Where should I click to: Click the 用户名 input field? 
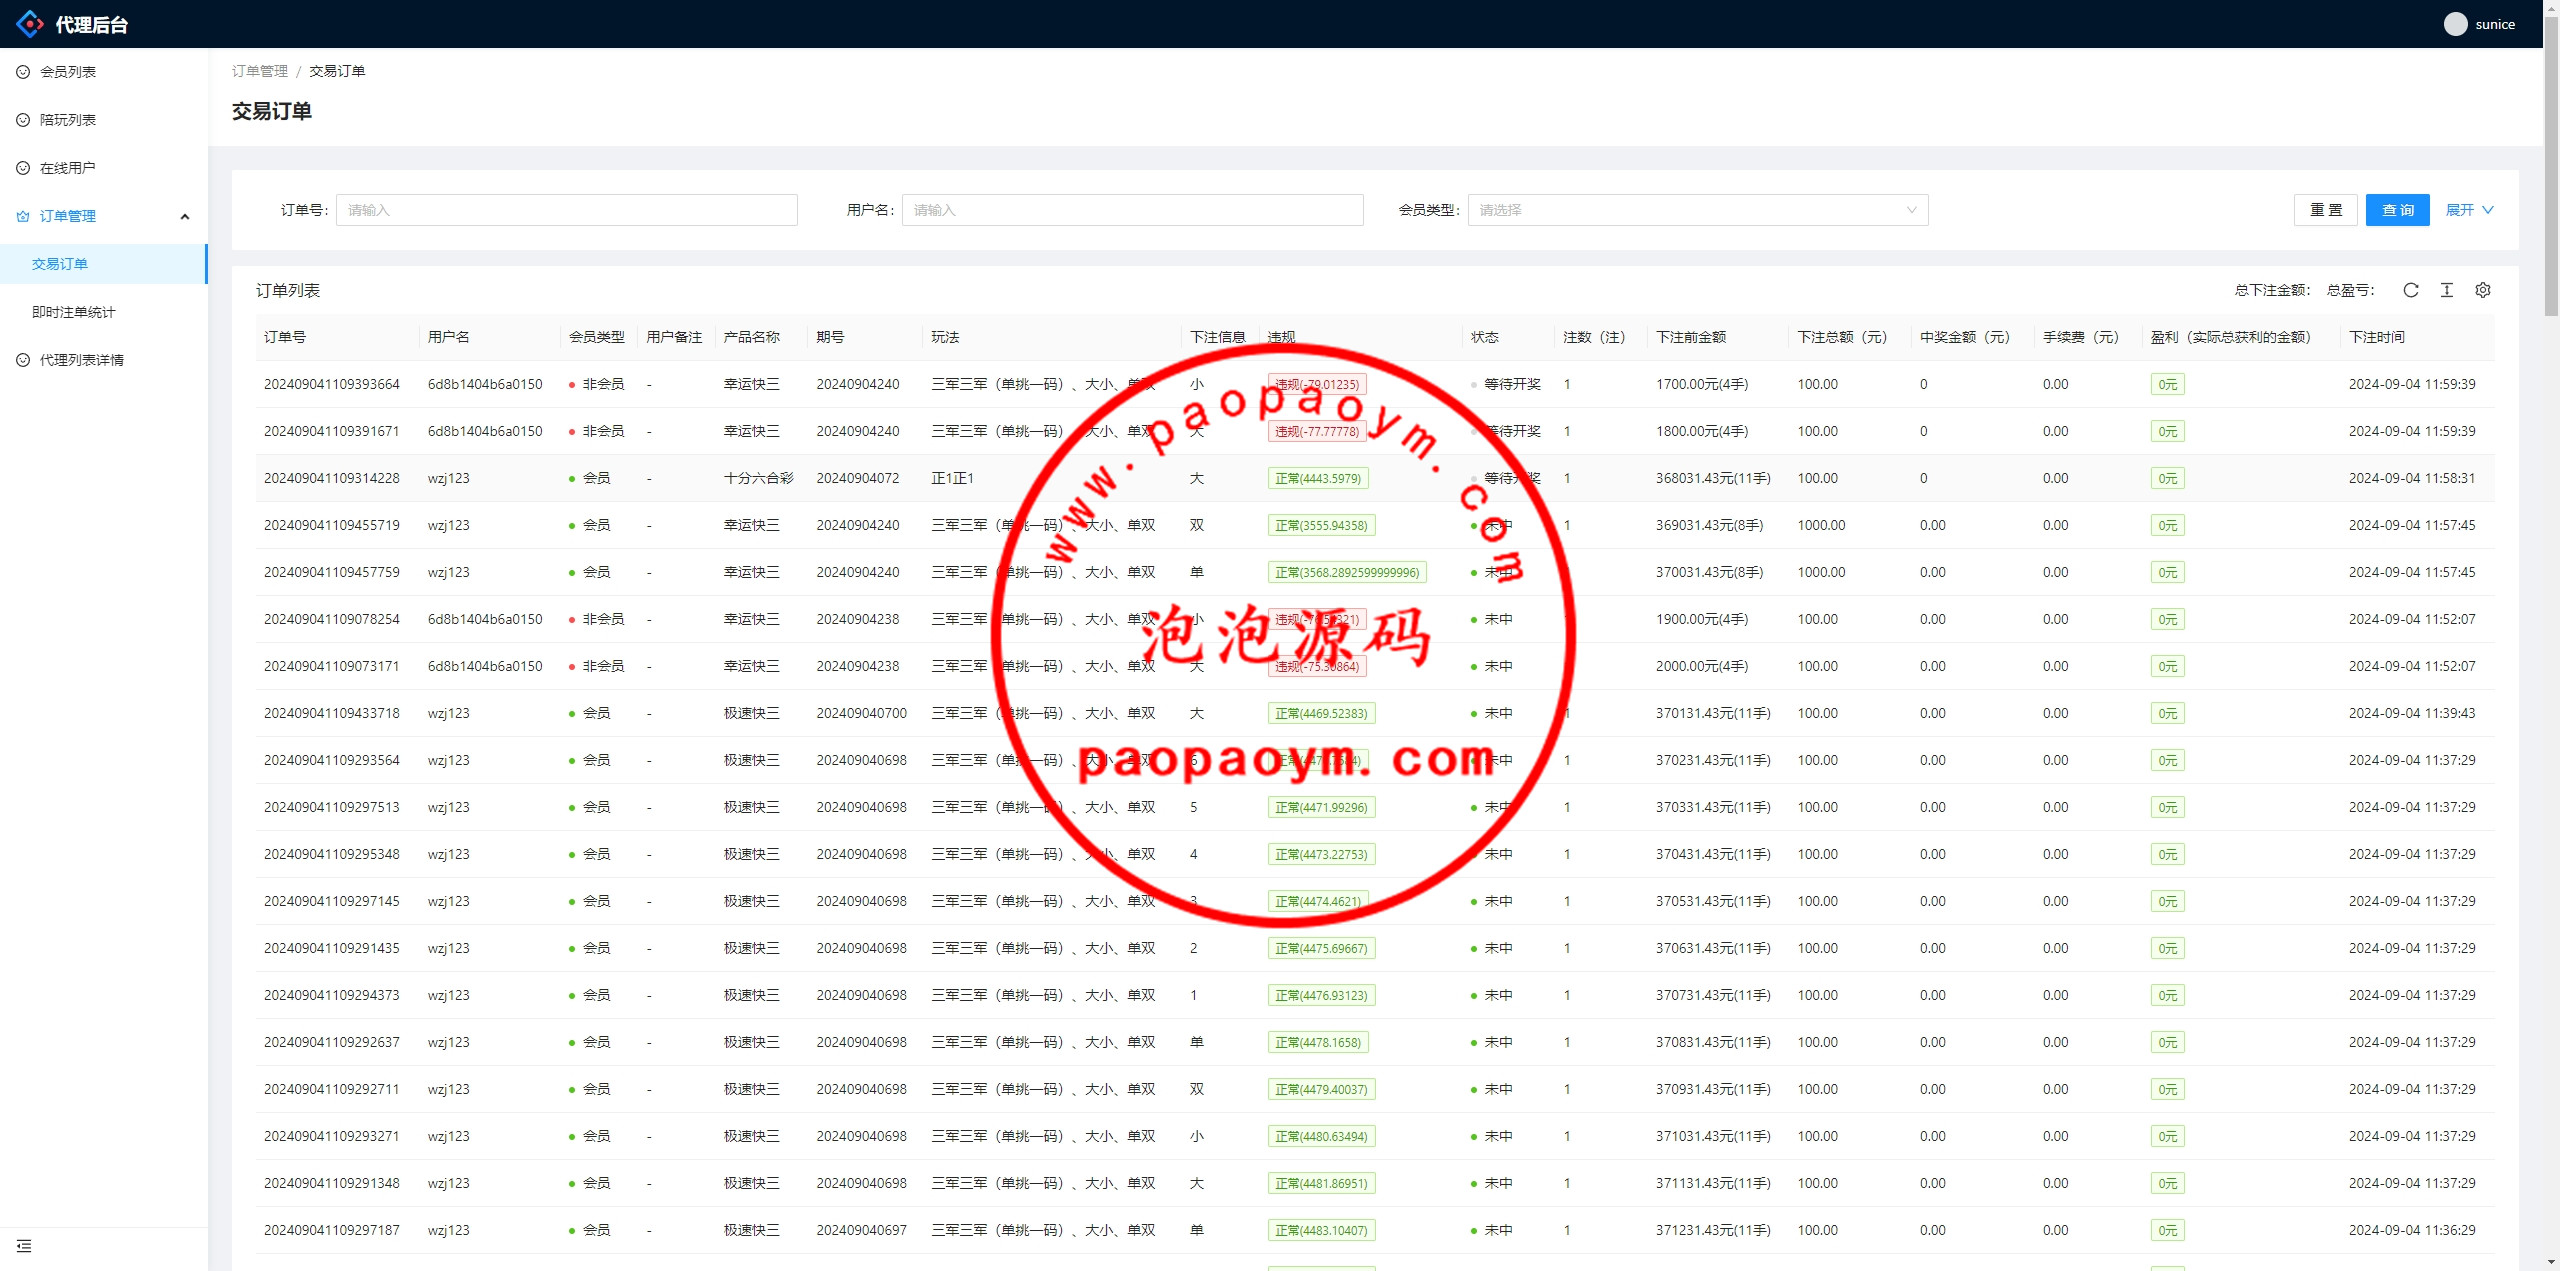pos(1133,210)
